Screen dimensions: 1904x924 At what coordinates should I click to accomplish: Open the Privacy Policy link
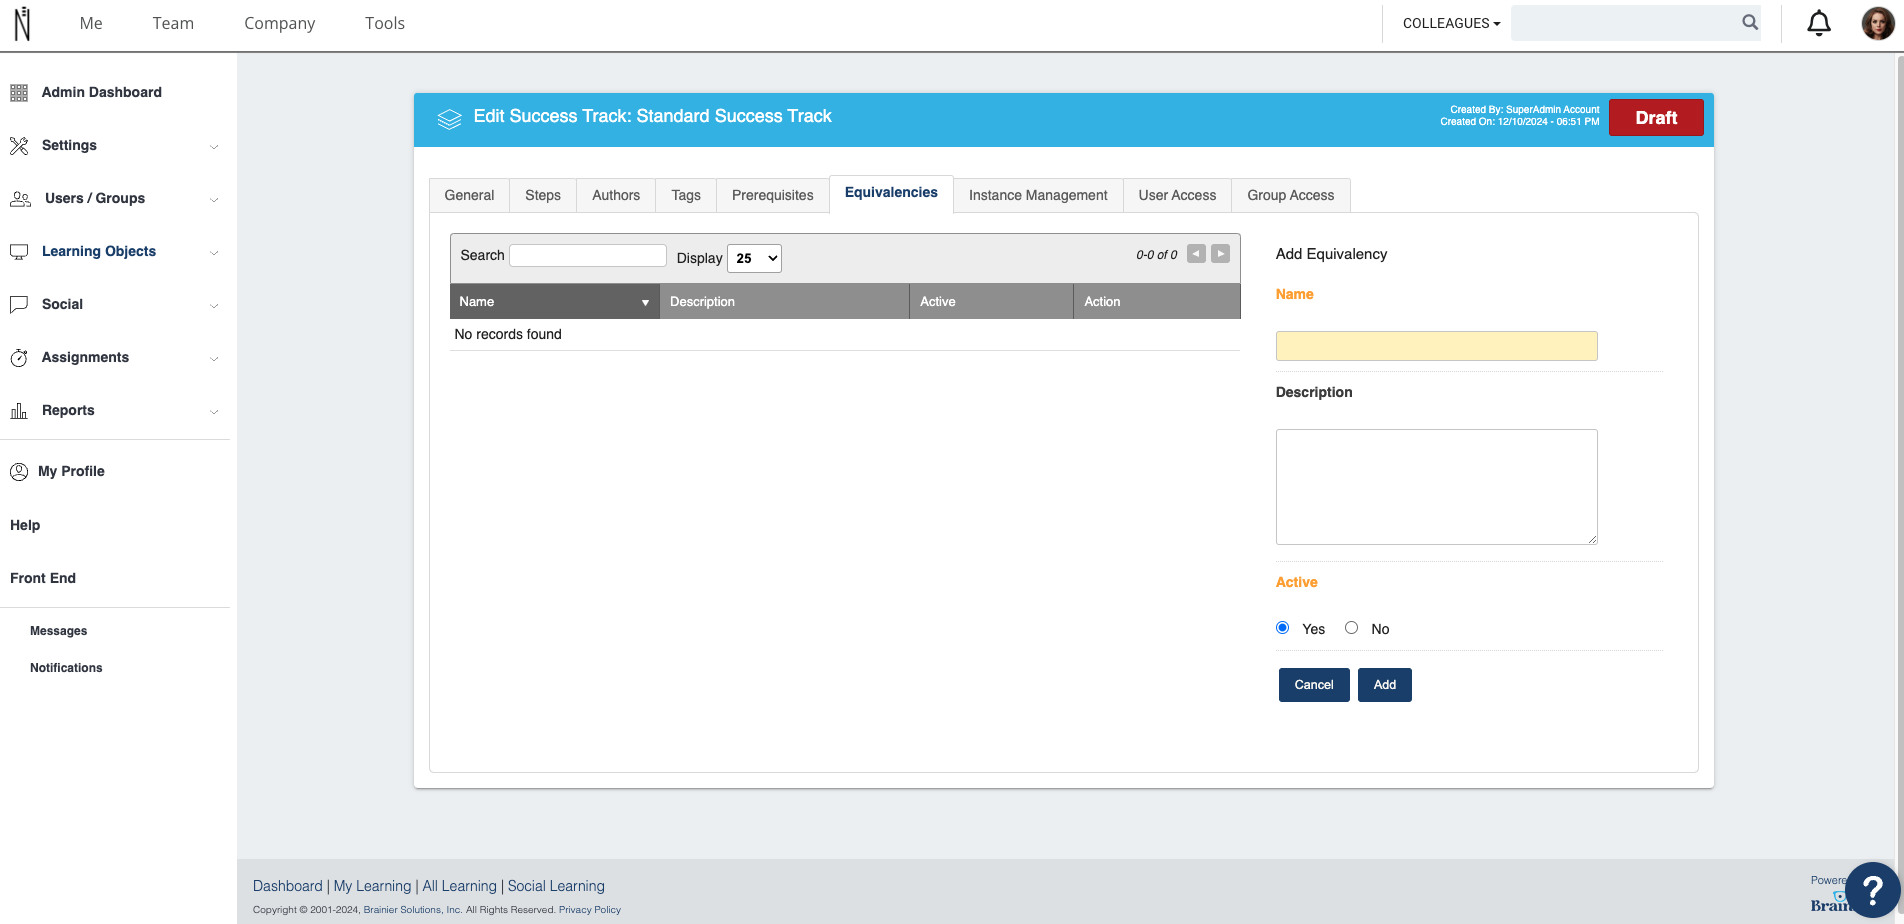point(590,910)
